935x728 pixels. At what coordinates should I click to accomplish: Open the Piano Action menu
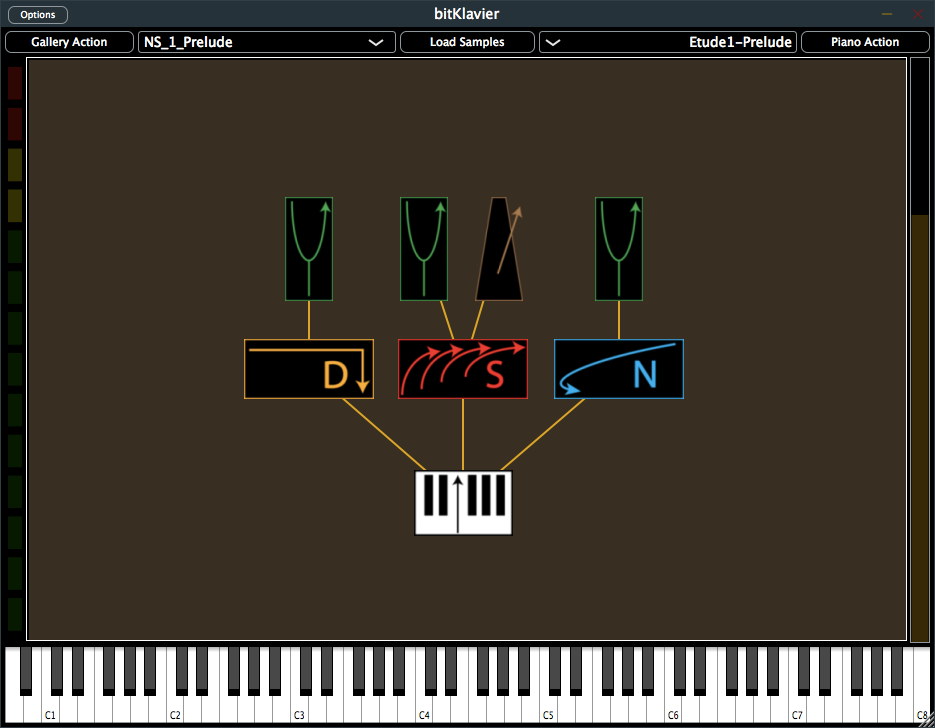[865, 42]
